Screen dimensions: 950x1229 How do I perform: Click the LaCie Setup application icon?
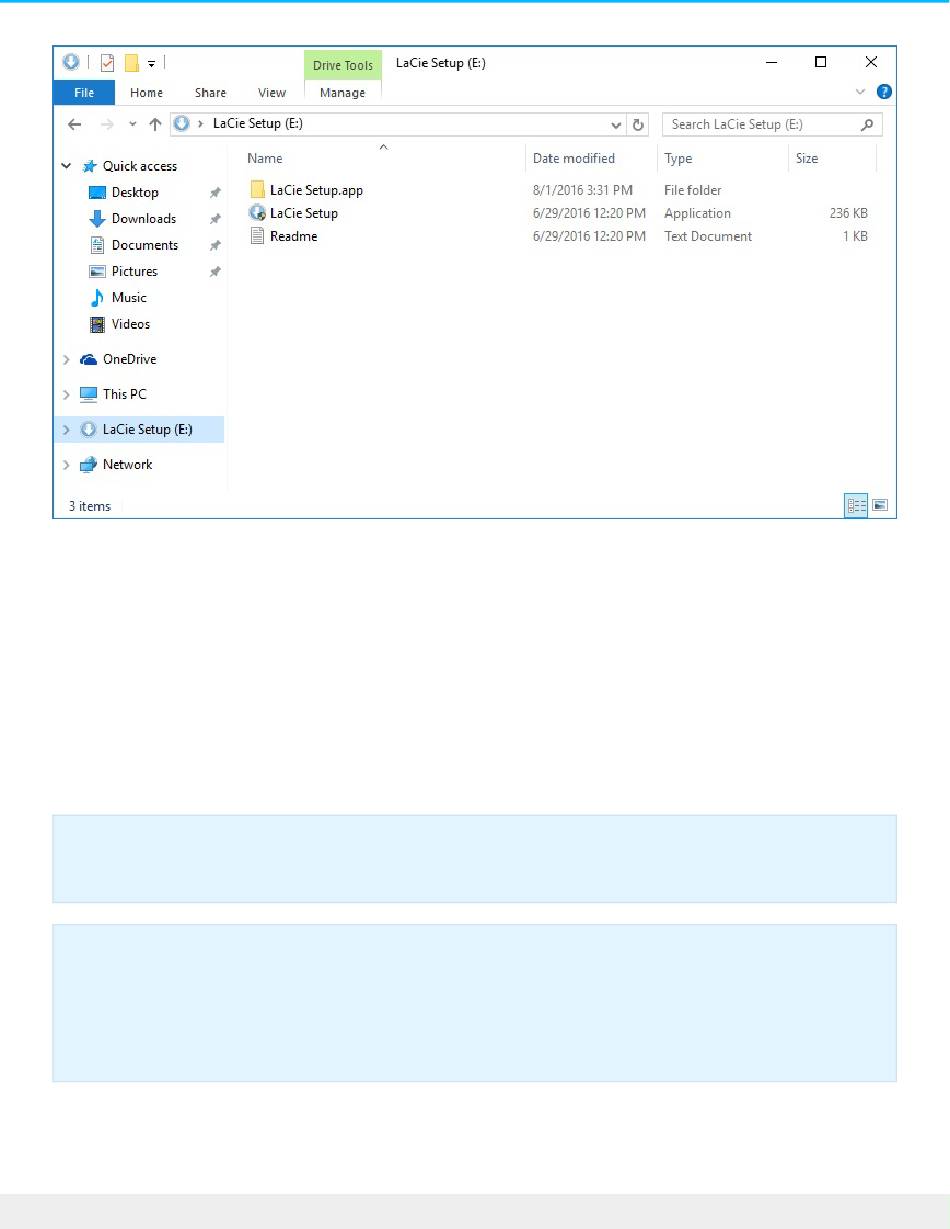(257, 213)
